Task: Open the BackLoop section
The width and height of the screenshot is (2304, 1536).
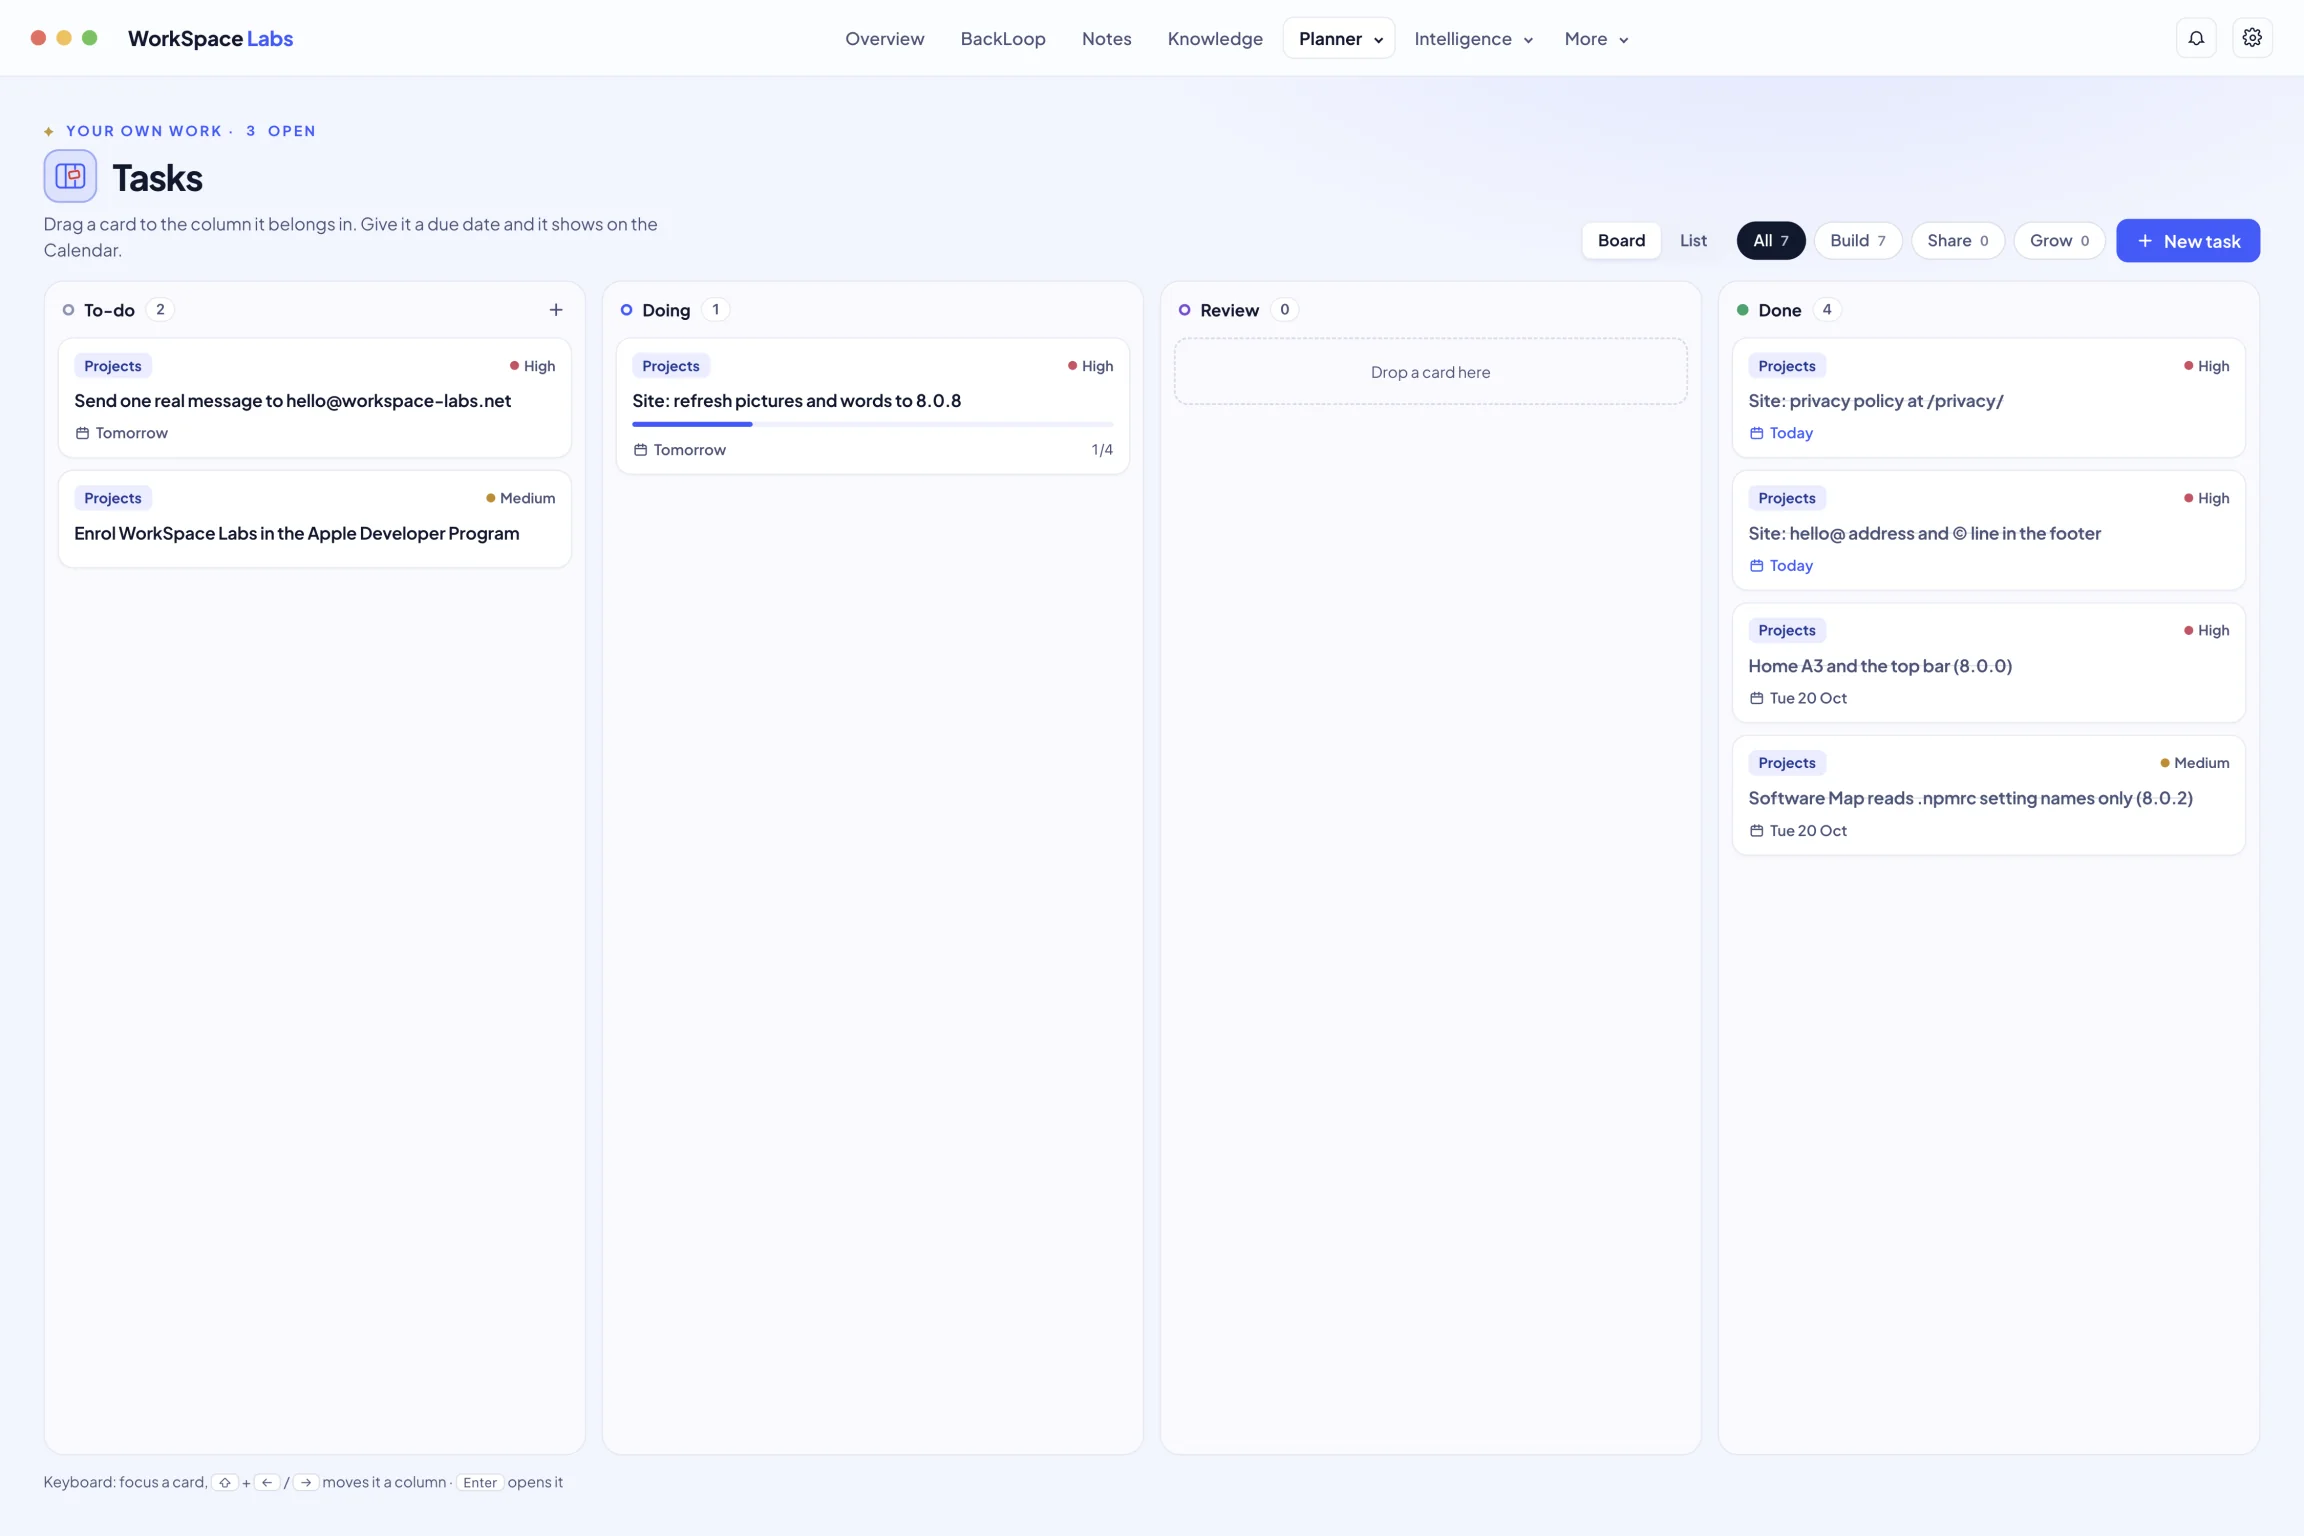Action: pyautogui.click(x=1003, y=38)
